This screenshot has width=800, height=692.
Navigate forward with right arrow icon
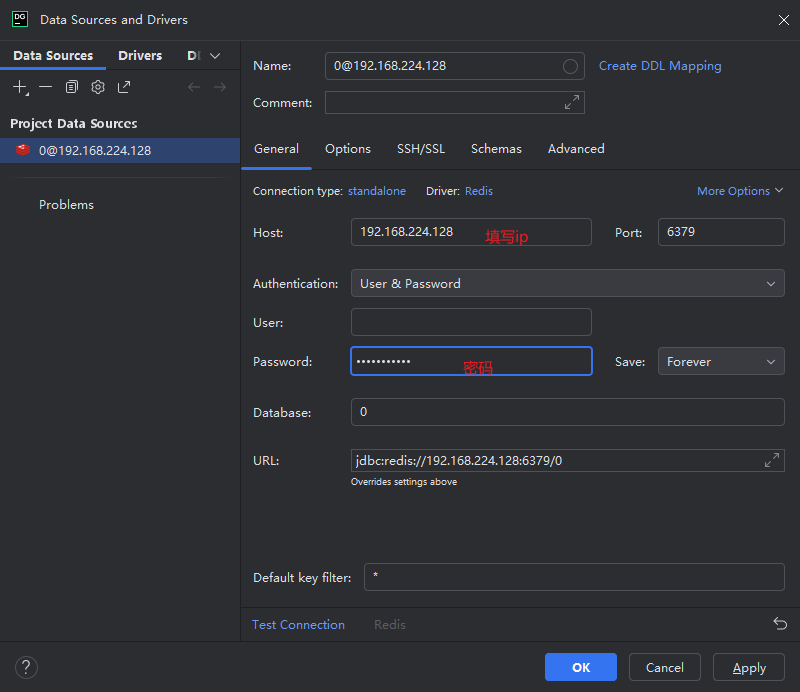(x=220, y=87)
